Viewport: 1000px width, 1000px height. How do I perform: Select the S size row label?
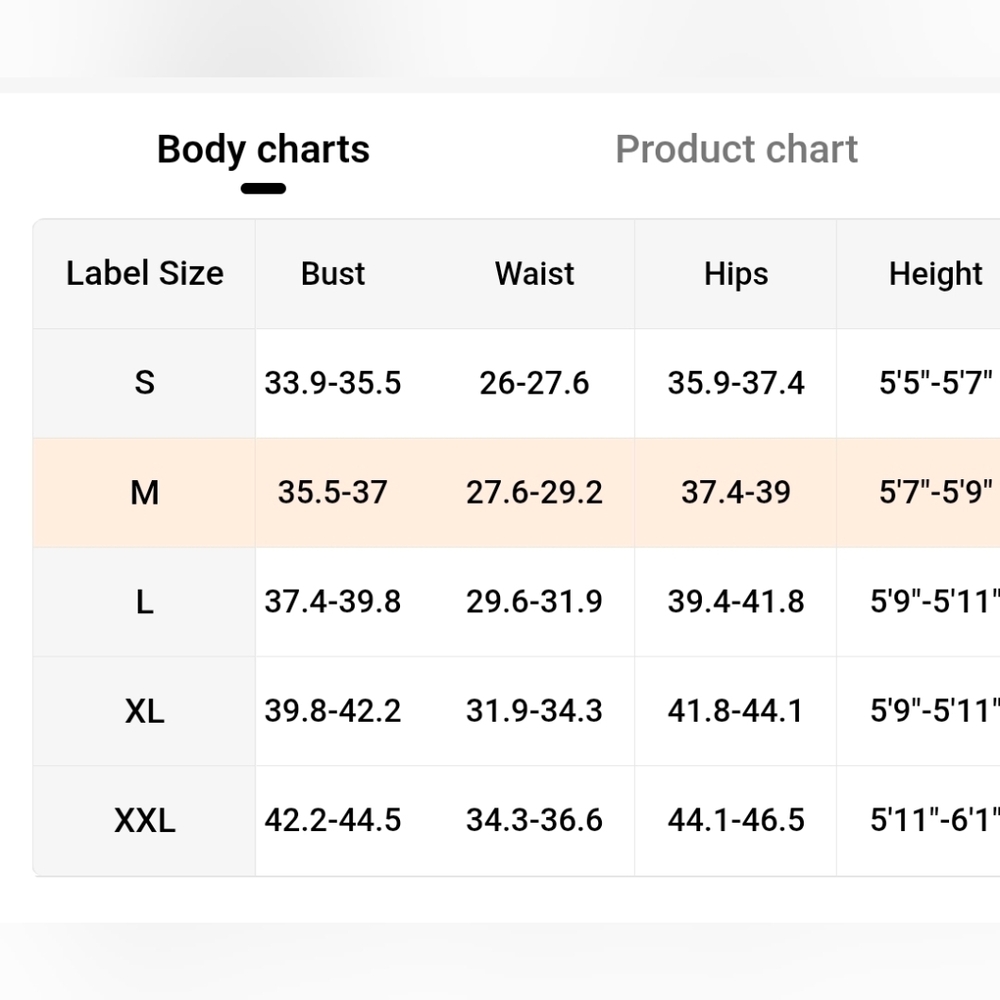tap(144, 383)
